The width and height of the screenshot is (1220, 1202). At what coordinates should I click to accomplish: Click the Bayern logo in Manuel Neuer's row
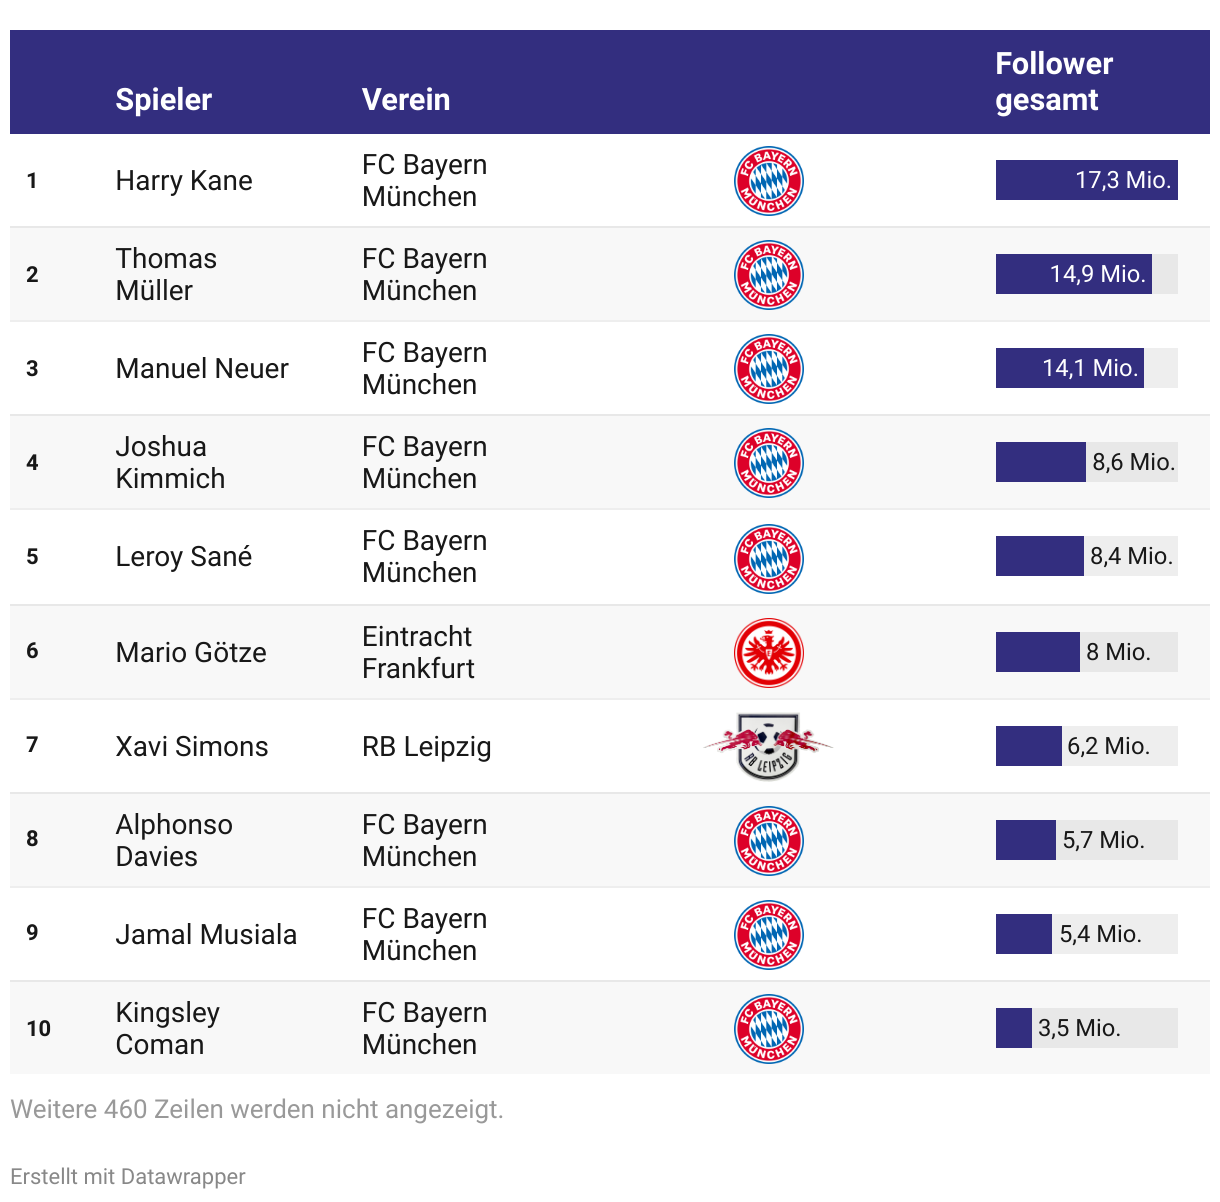(x=769, y=369)
